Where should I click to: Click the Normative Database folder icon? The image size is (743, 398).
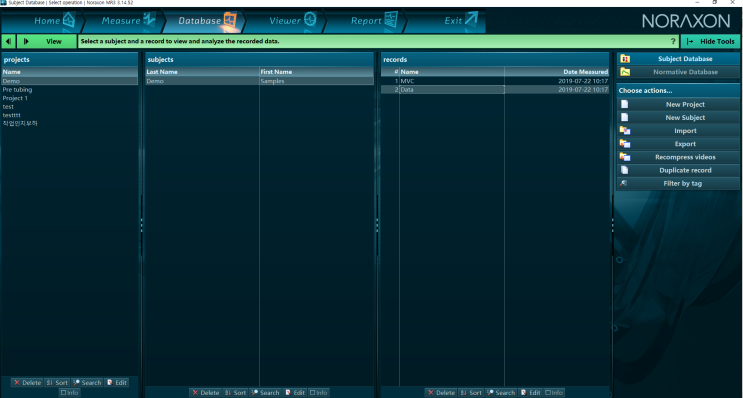[625, 72]
